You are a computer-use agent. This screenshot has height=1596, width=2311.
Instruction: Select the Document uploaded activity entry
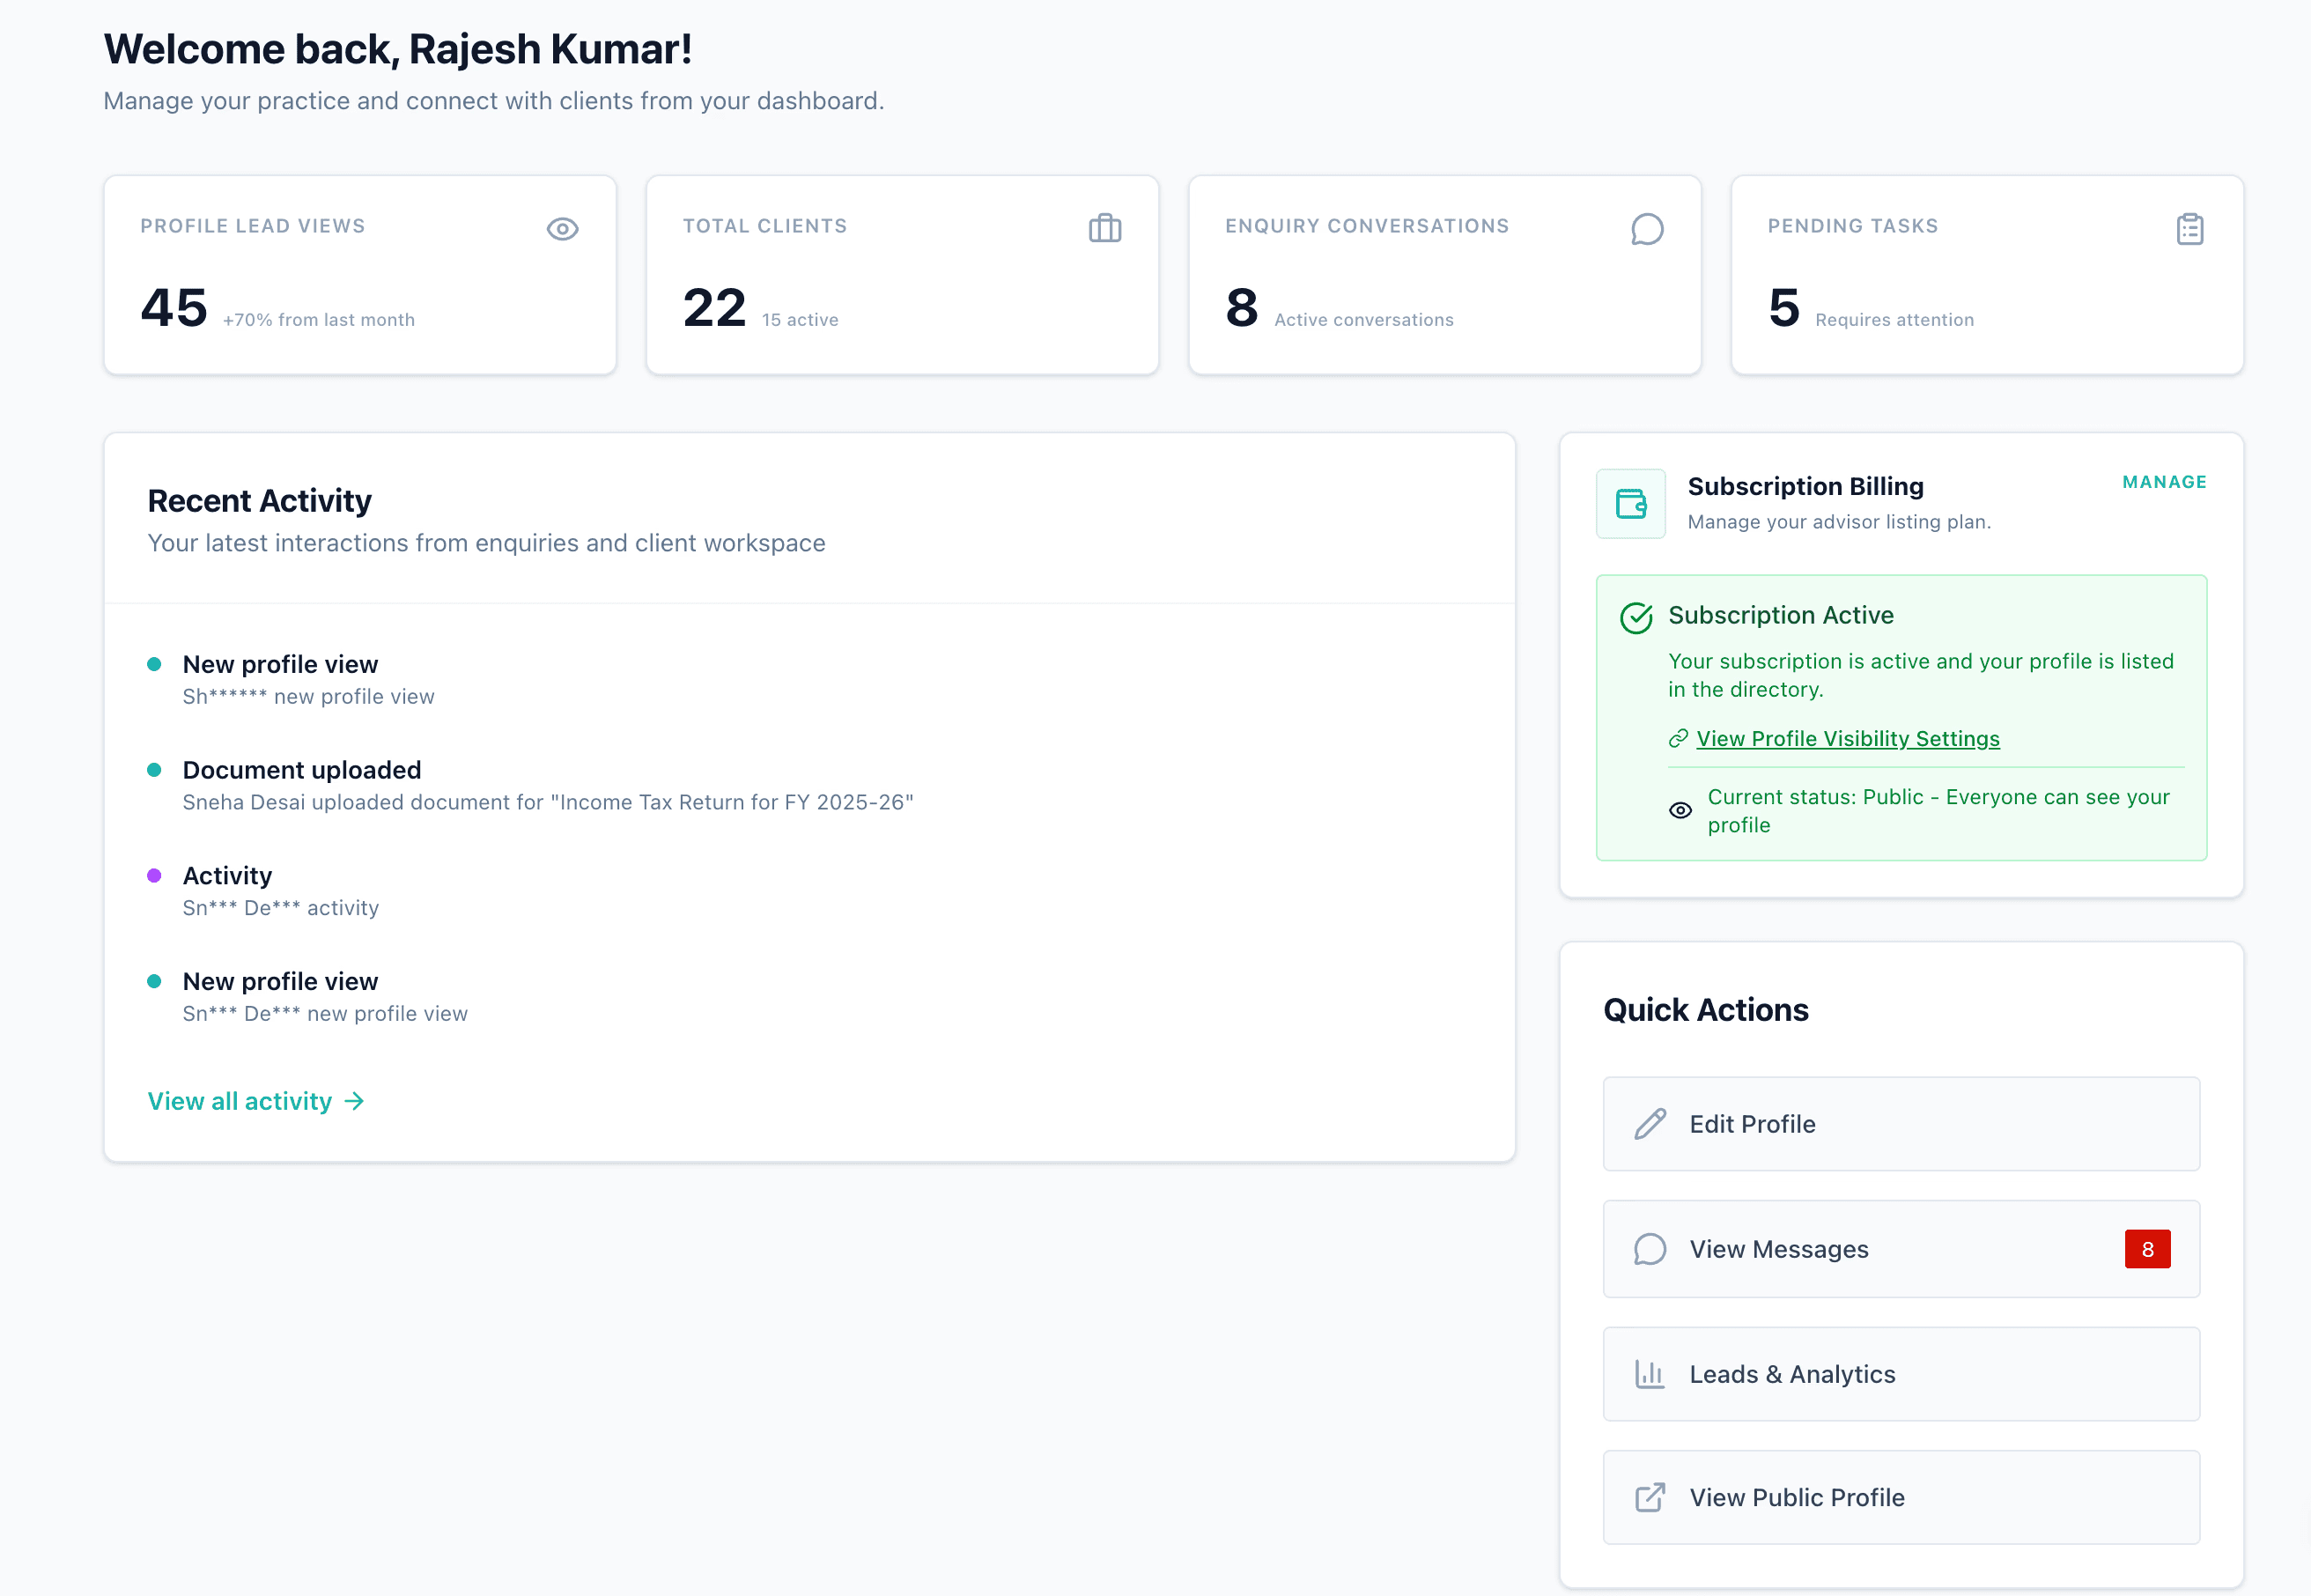[x=302, y=770]
